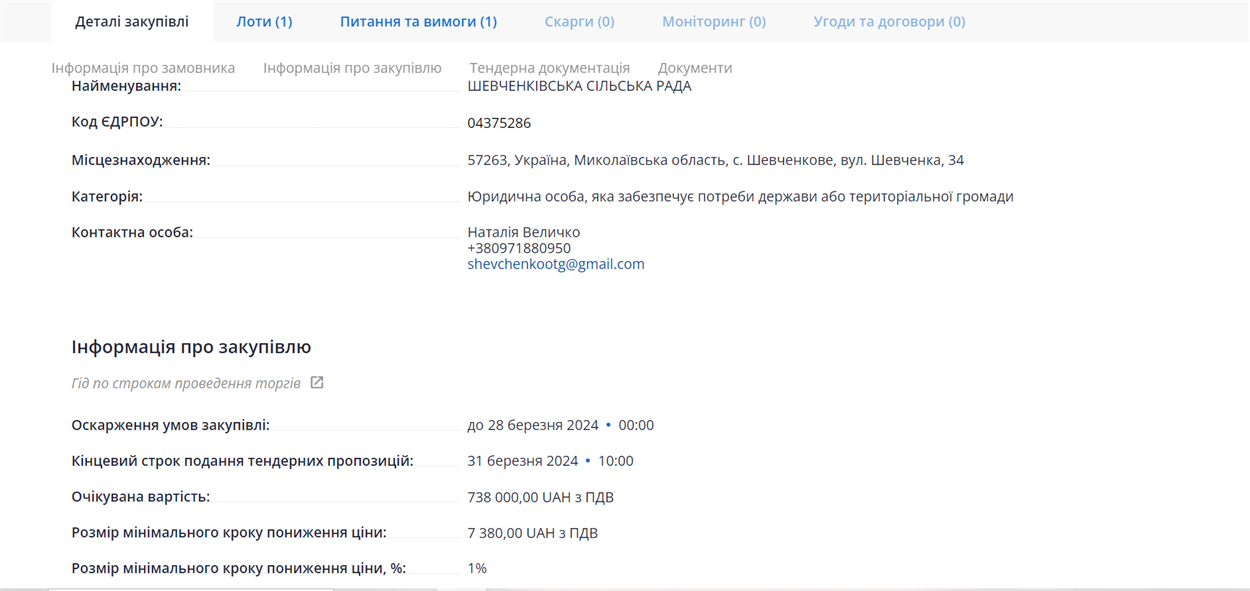Click the minimum step value 7 380,00 UAH
This screenshot has width=1250, height=591.
pos(532,533)
